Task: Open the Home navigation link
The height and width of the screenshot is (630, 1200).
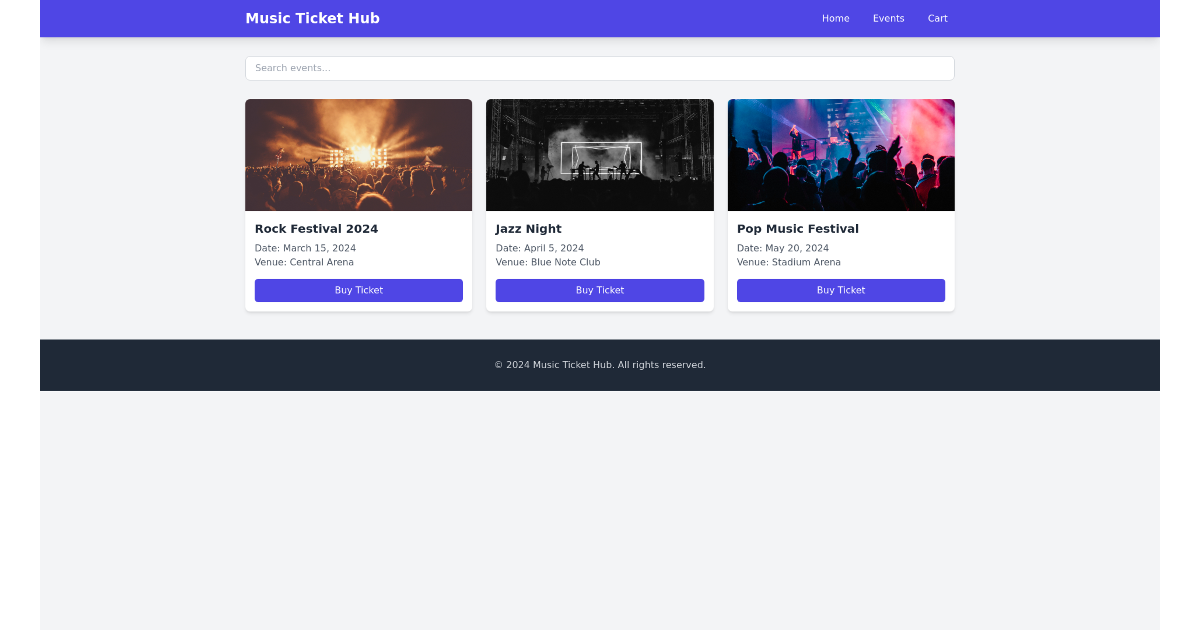Action: [x=836, y=18]
